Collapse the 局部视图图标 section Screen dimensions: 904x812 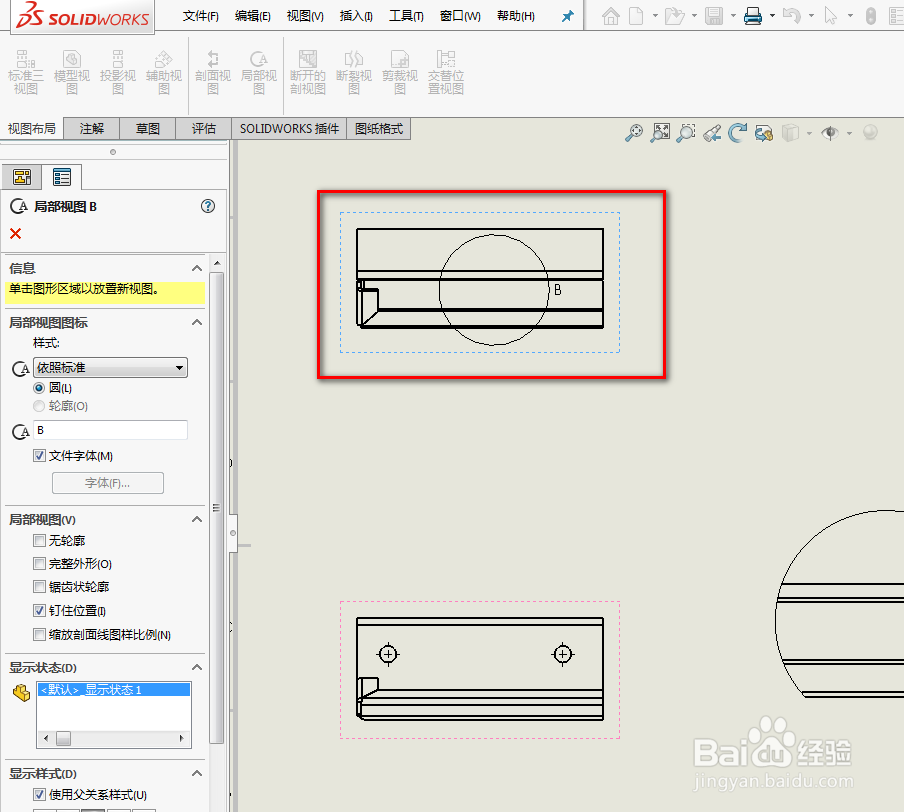(197, 322)
